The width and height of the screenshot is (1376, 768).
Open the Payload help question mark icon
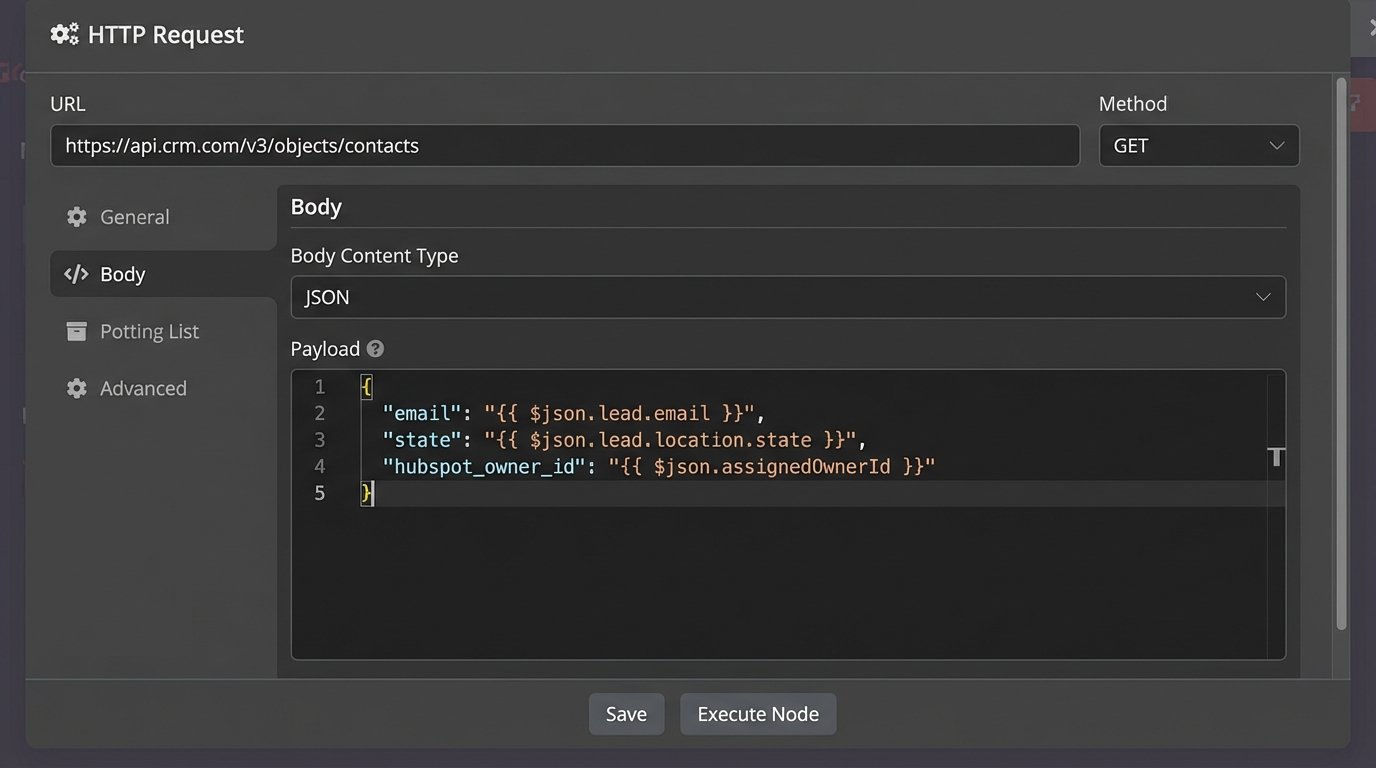(x=374, y=348)
